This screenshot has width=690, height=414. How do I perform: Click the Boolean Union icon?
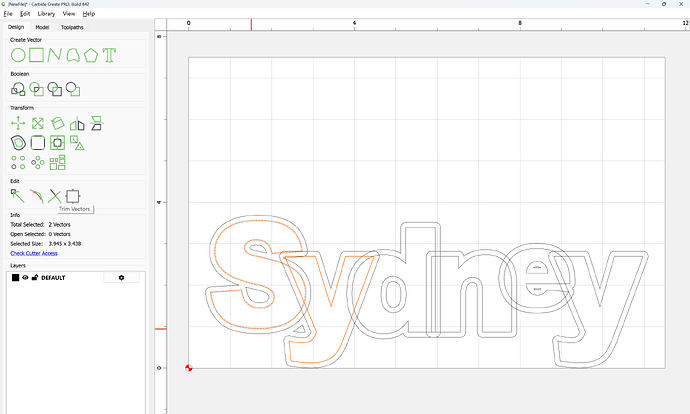pos(18,89)
